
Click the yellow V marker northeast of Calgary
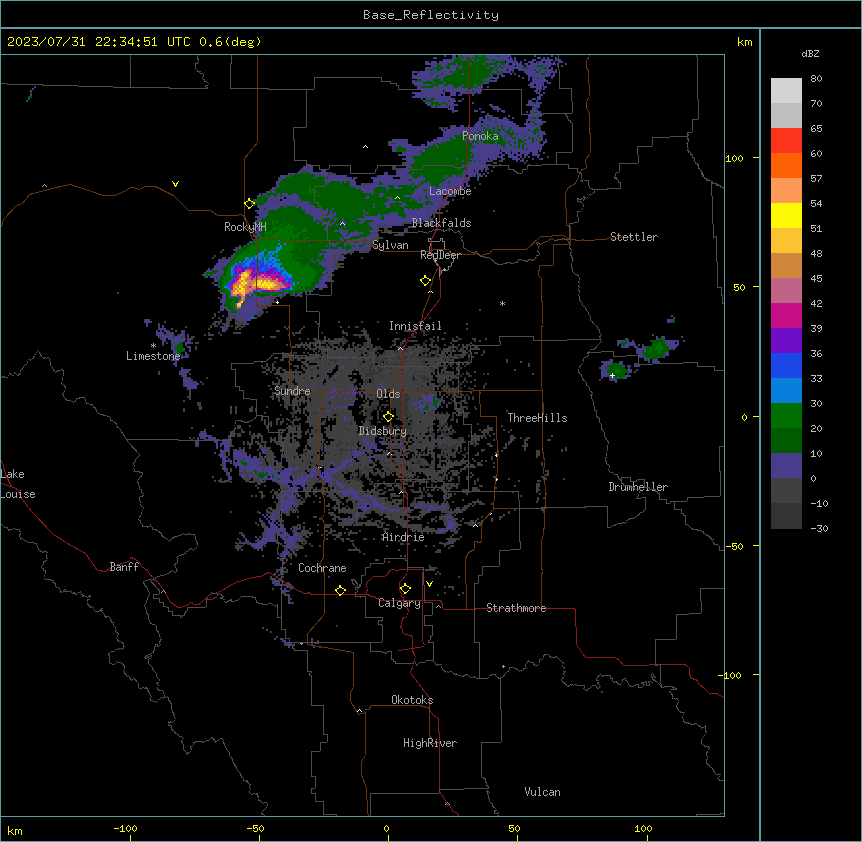click(429, 584)
